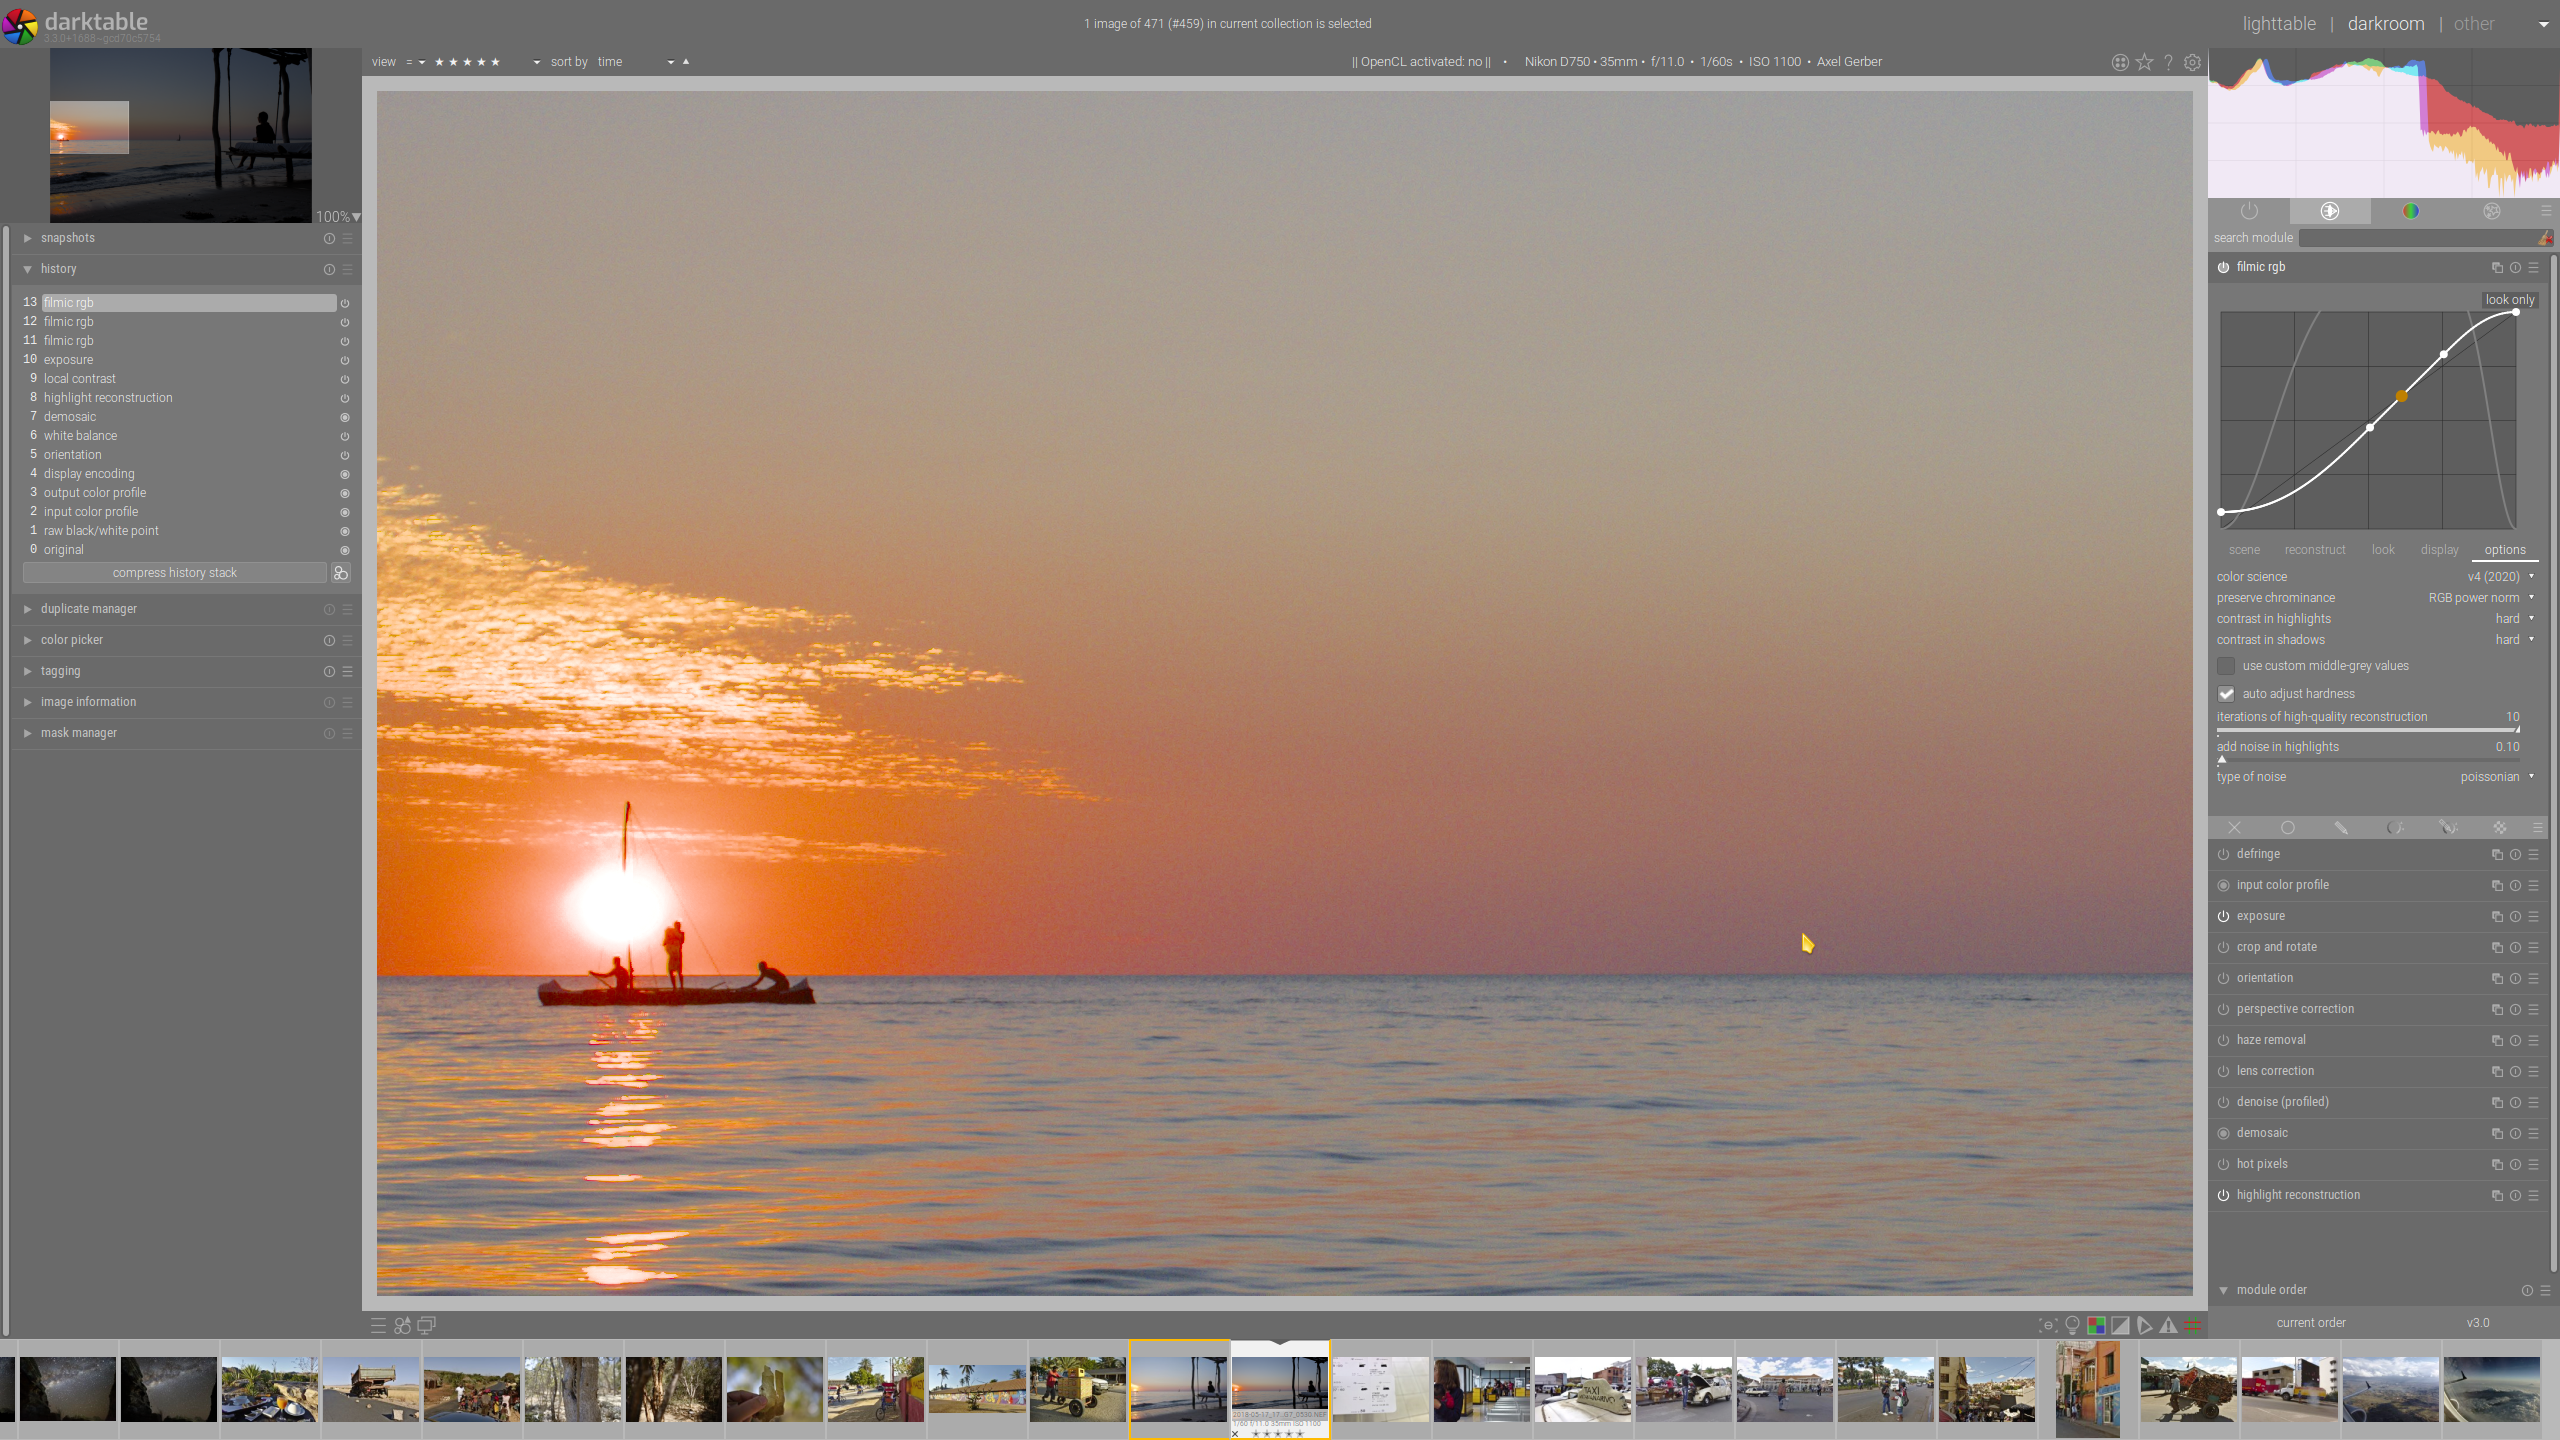Viewport: 2560px width, 1440px height.
Task: Select drawn mask pencil icon in filmic rgb
Action: [2341, 828]
